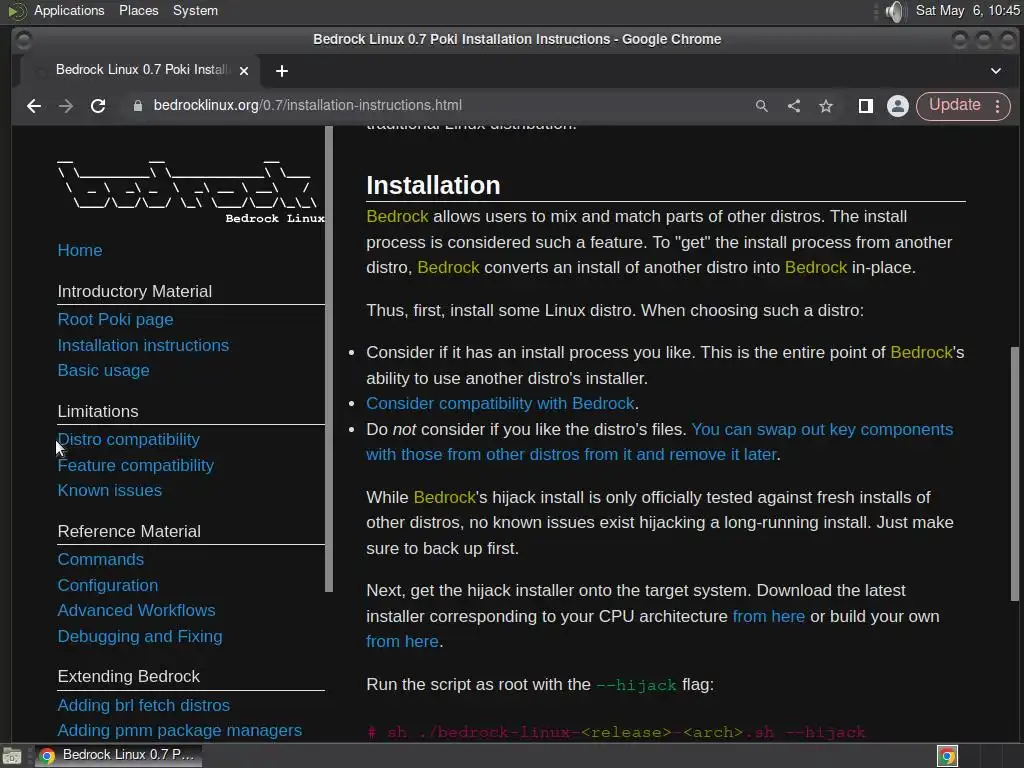
Task: Click the main page vertical scrollbar
Action: (x=1014, y=473)
